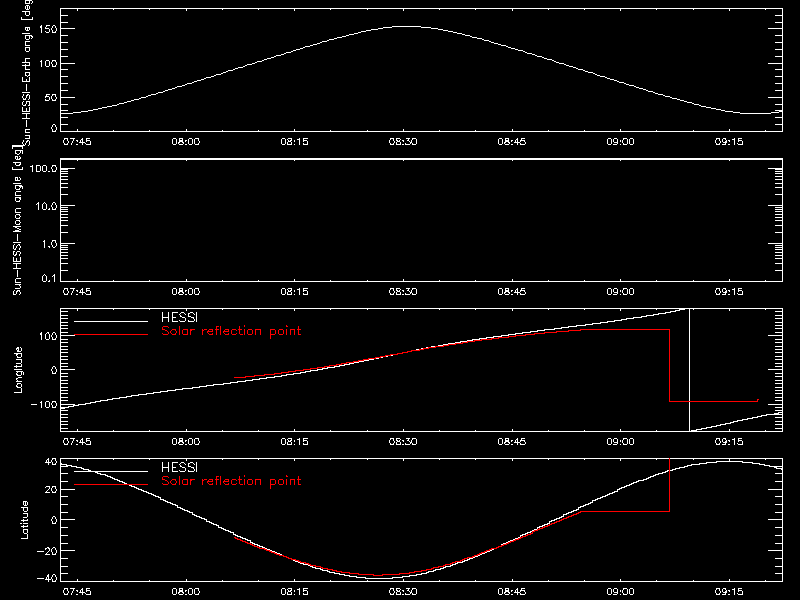The height and width of the screenshot is (600, 800).
Task: Click the white vertical longitude wrap line
Action: coord(689,370)
